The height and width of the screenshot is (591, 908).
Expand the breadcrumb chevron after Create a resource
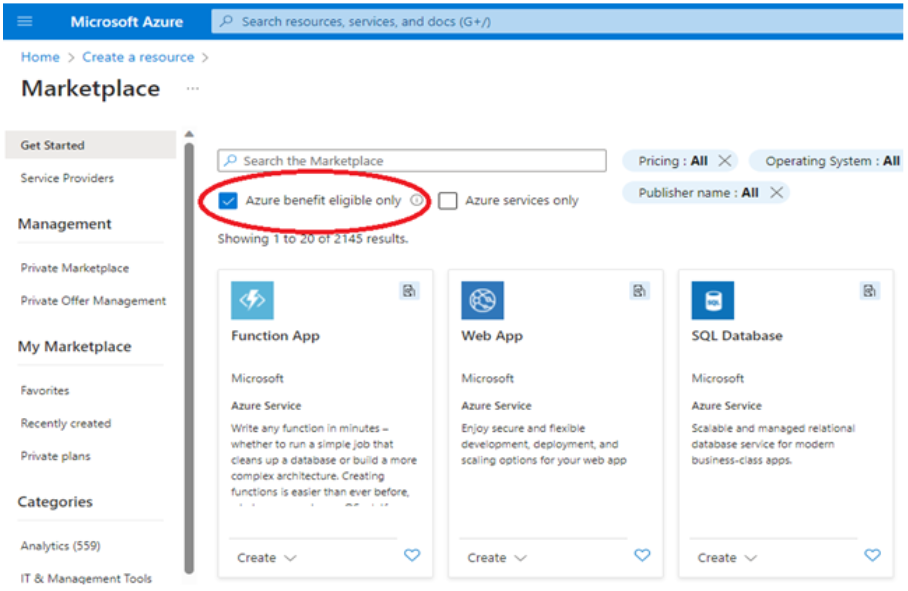coord(207,57)
